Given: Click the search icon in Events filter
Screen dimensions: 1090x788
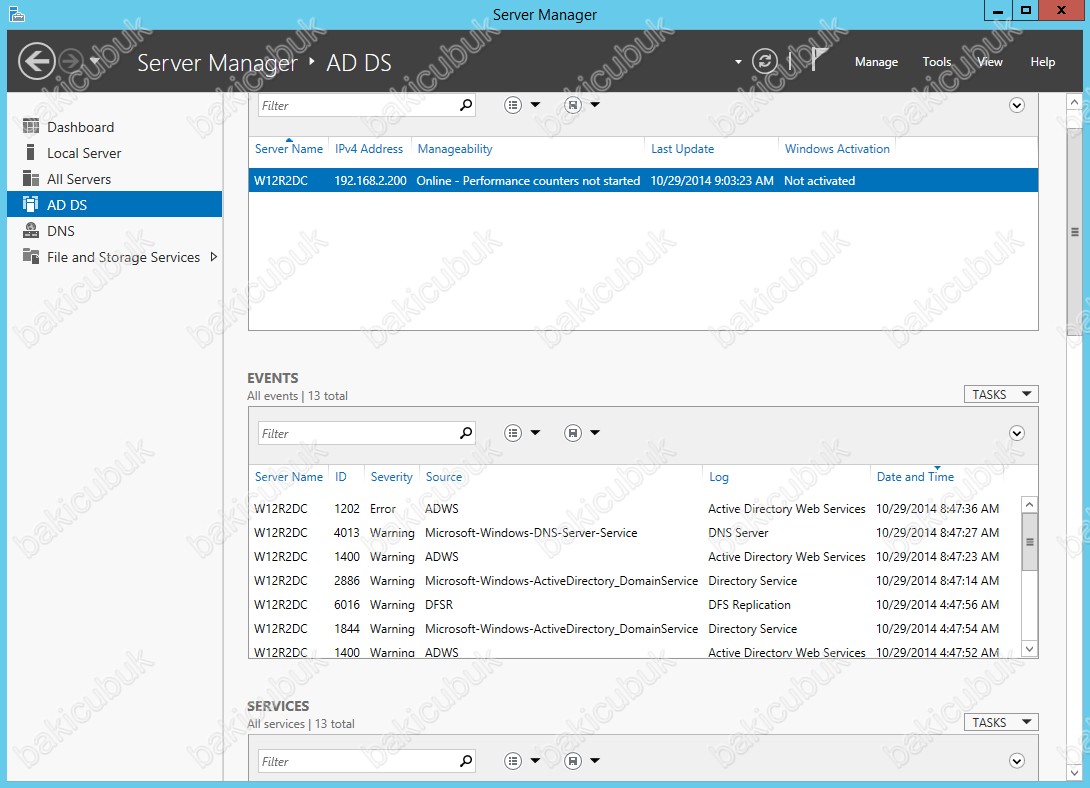Looking at the screenshot, I should click(x=466, y=433).
